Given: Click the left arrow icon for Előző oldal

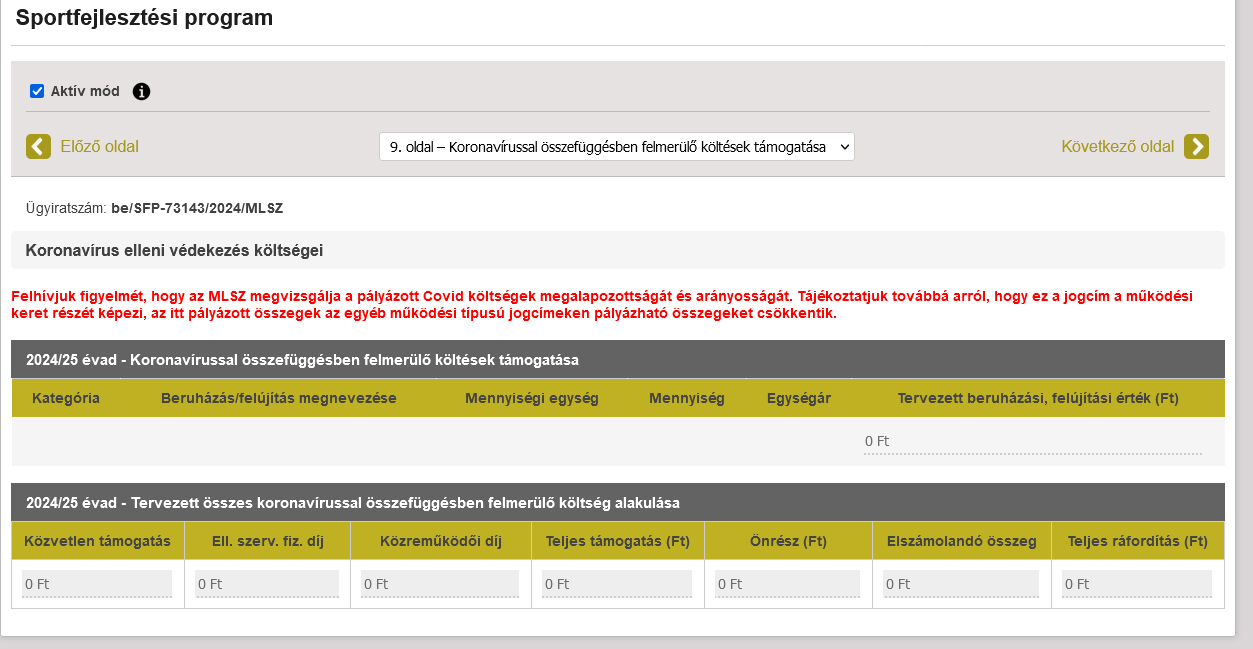Looking at the screenshot, I should [38, 147].
